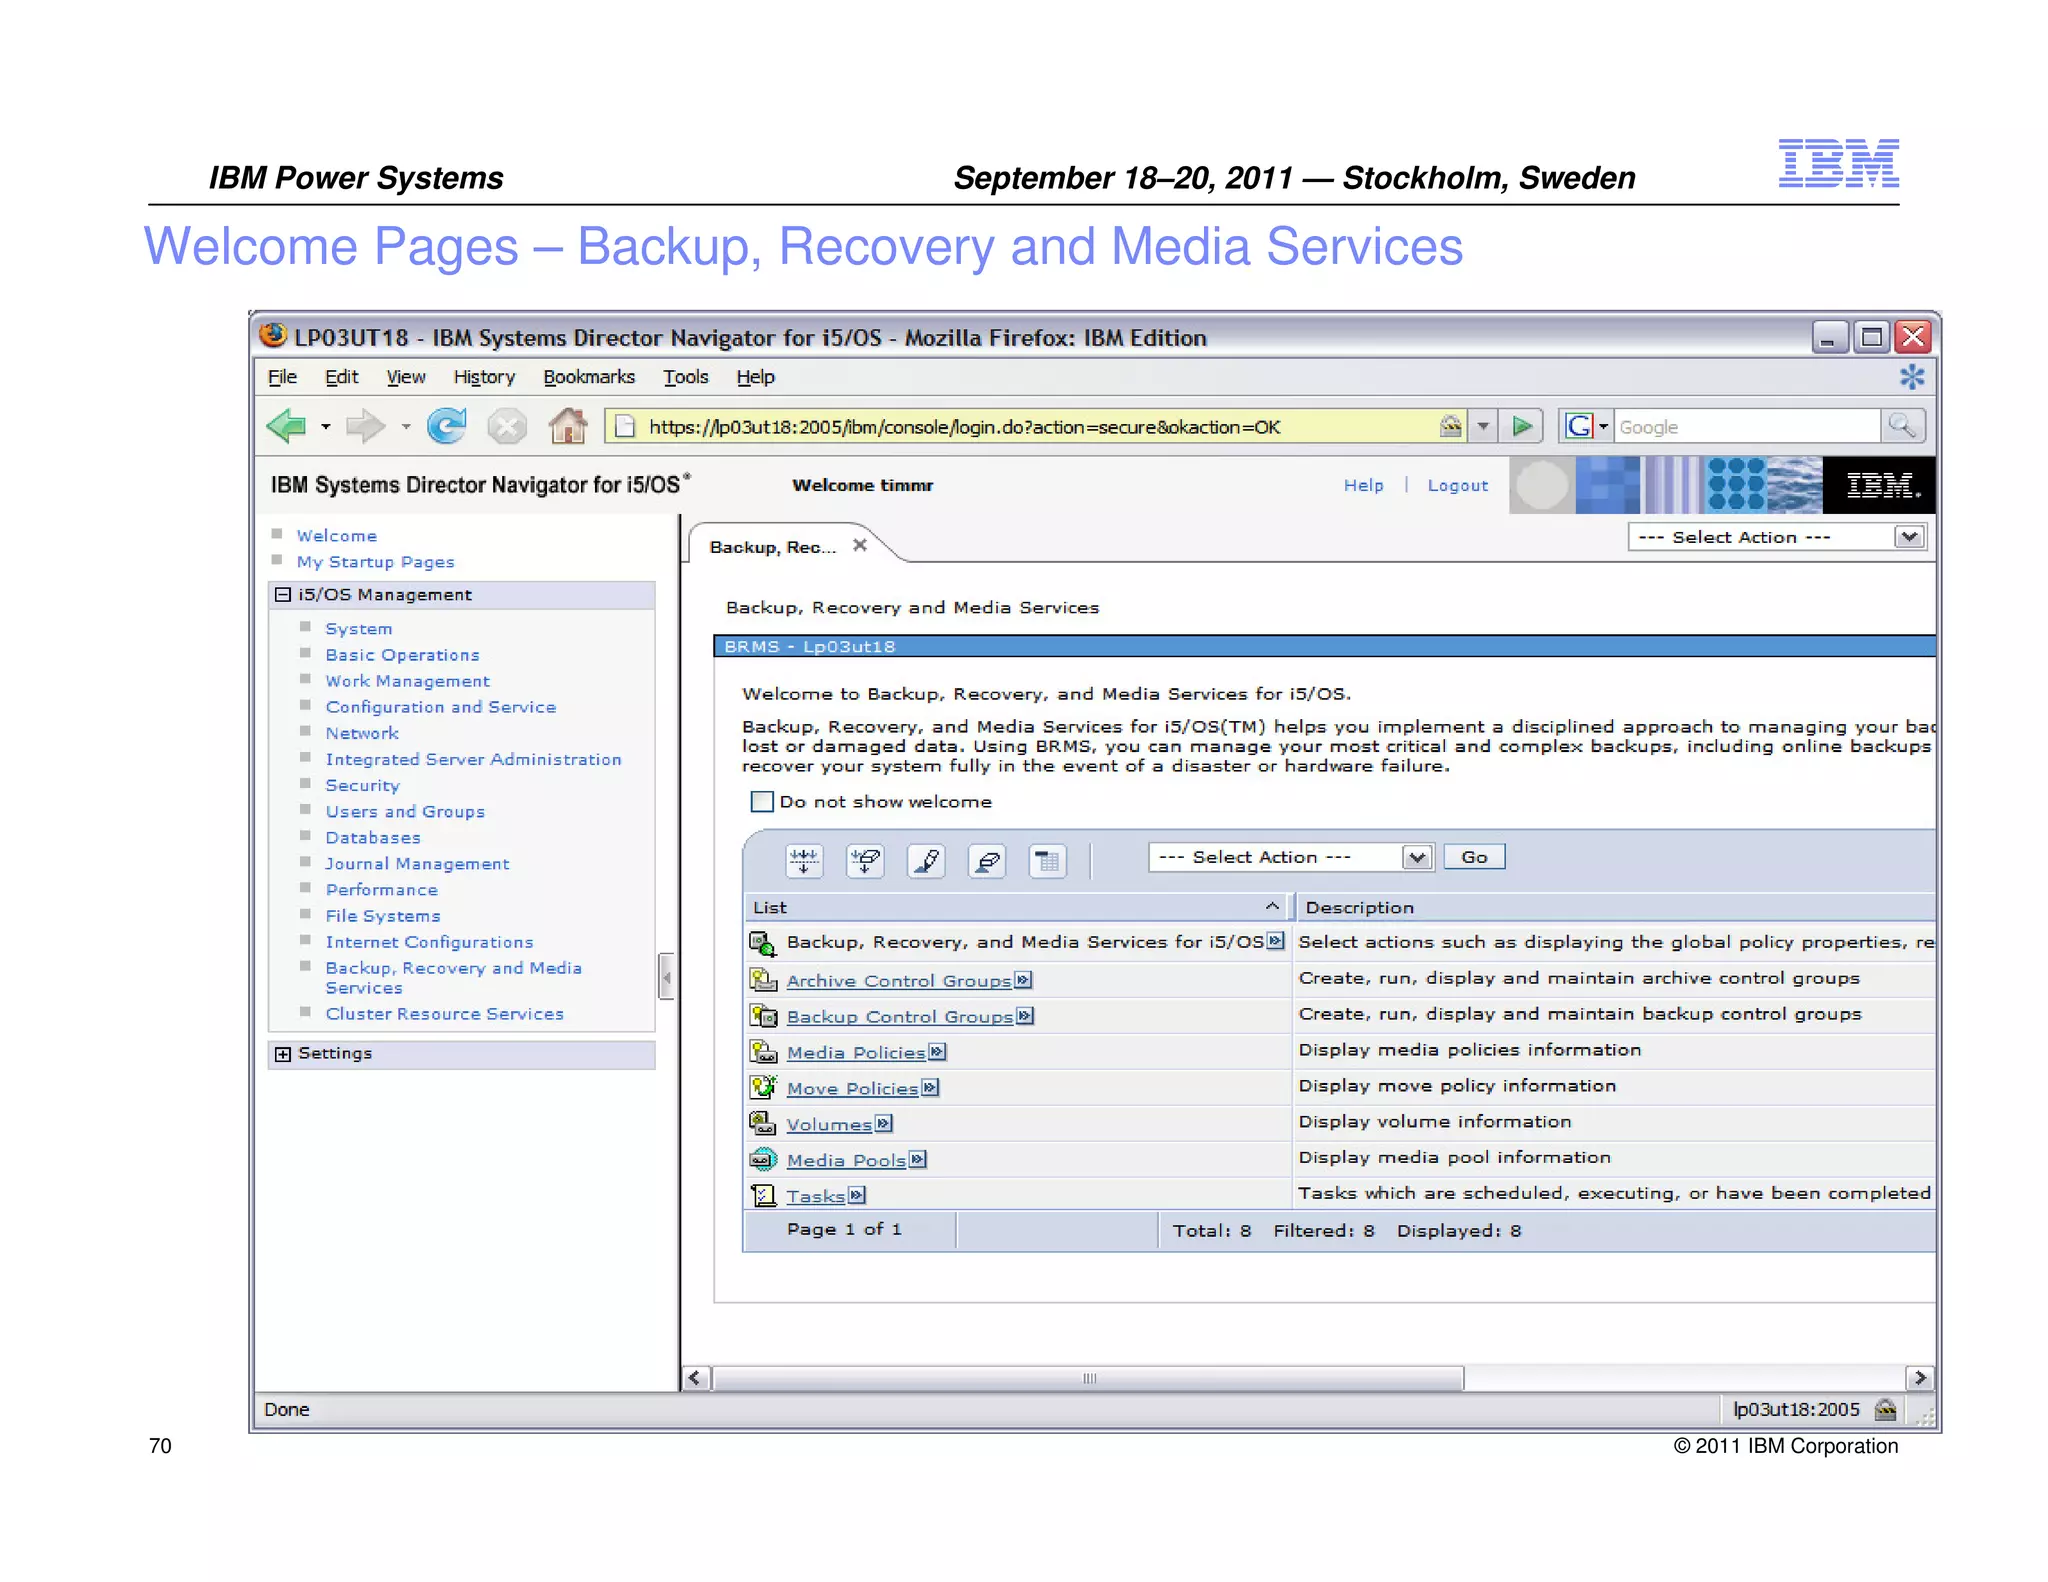The image size is (2048, 1582).
Task: Open the Back button history dropdown arrow
Action: point(325,427)
